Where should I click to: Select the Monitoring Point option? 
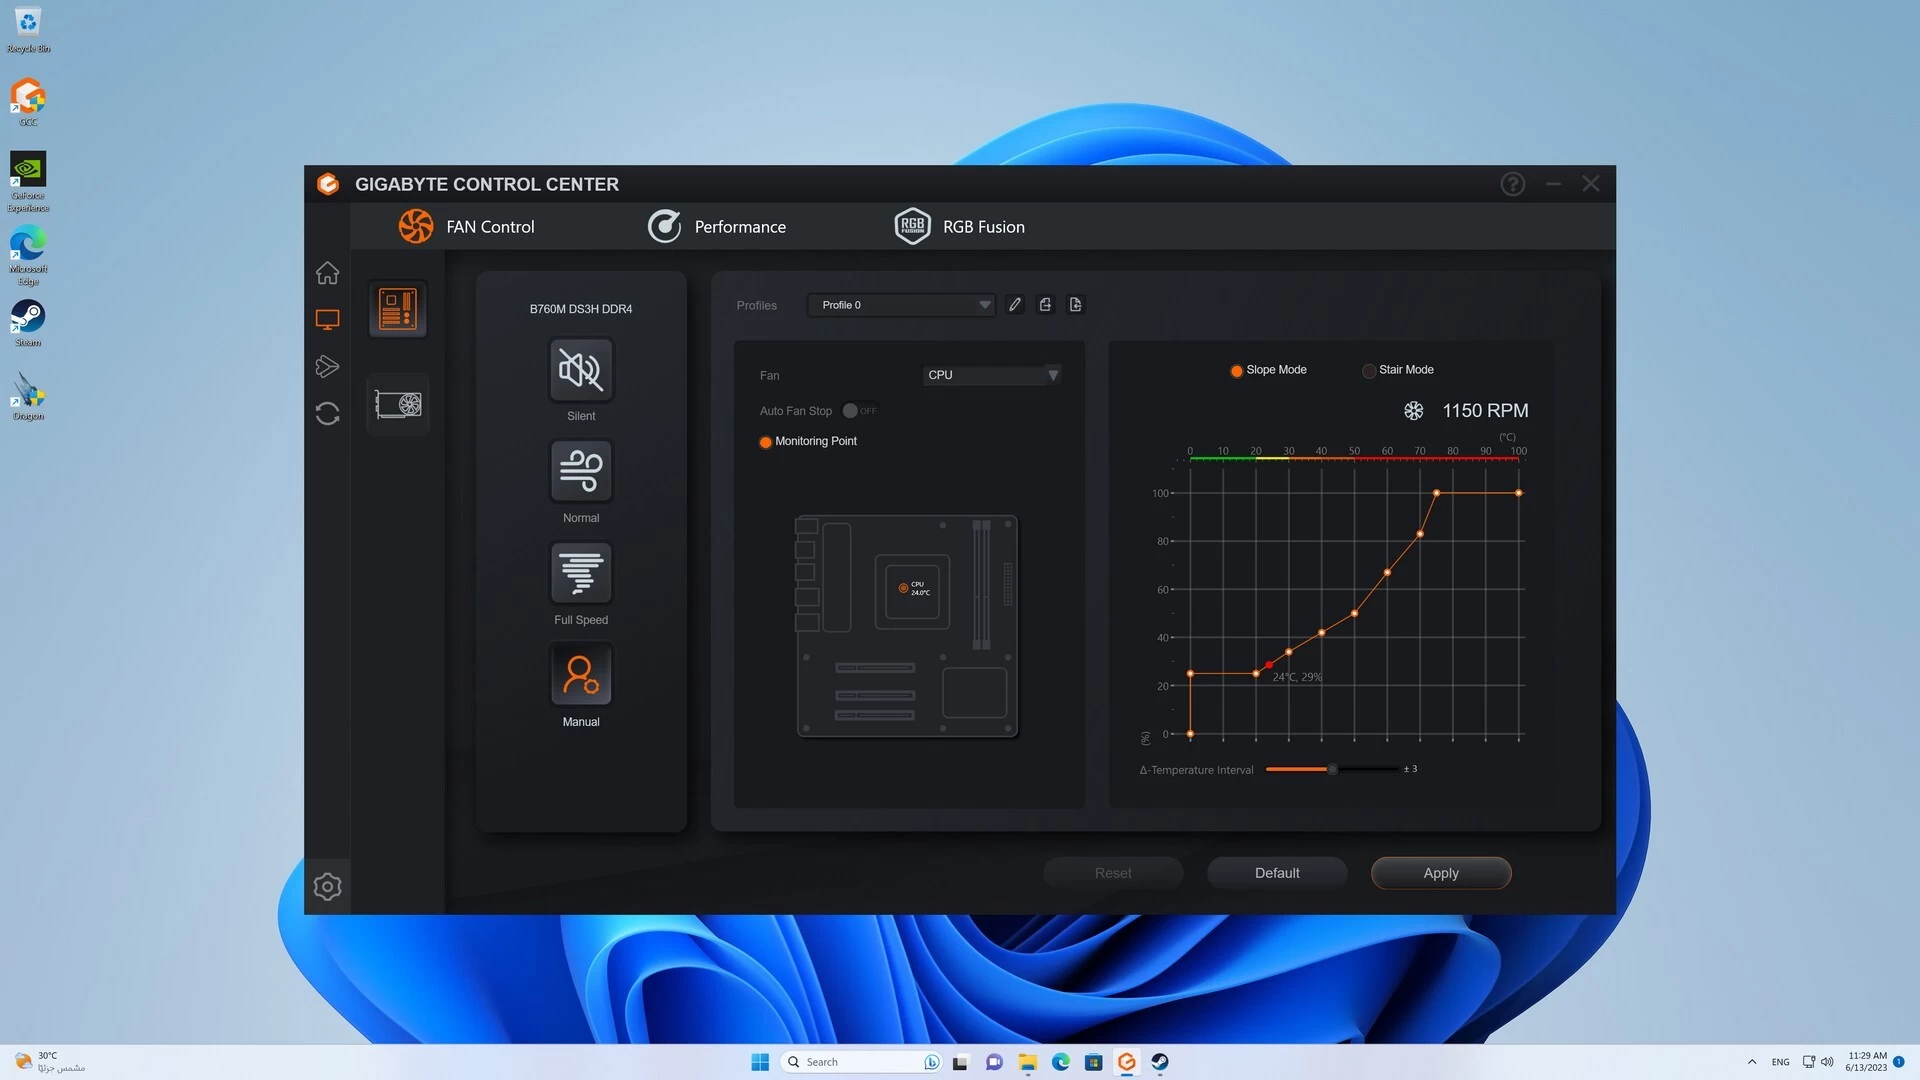point(765,441)
